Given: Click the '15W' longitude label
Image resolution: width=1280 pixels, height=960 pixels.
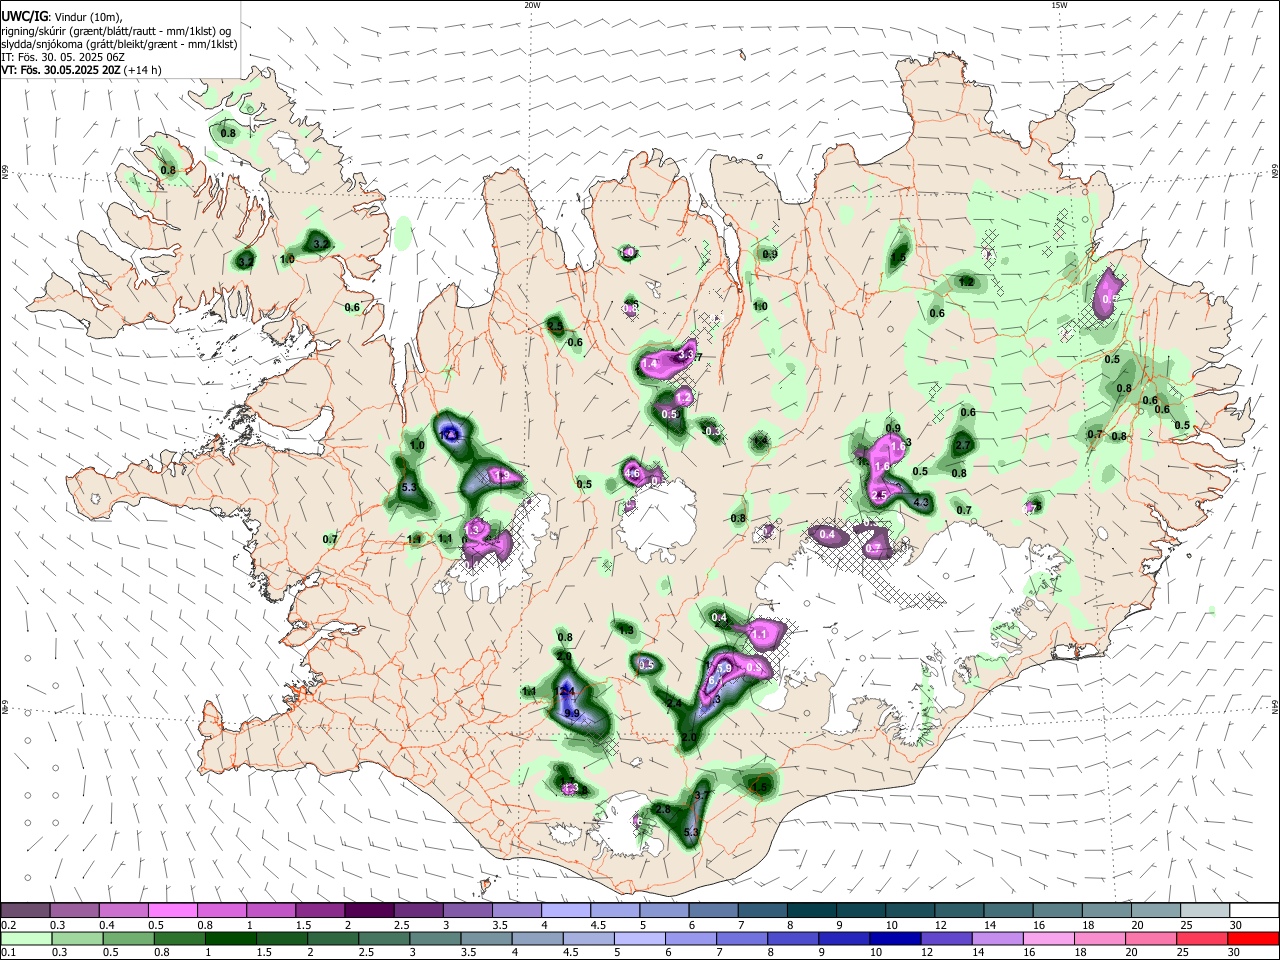Looking at the screenshot, I should click(x=1059, y=5).
